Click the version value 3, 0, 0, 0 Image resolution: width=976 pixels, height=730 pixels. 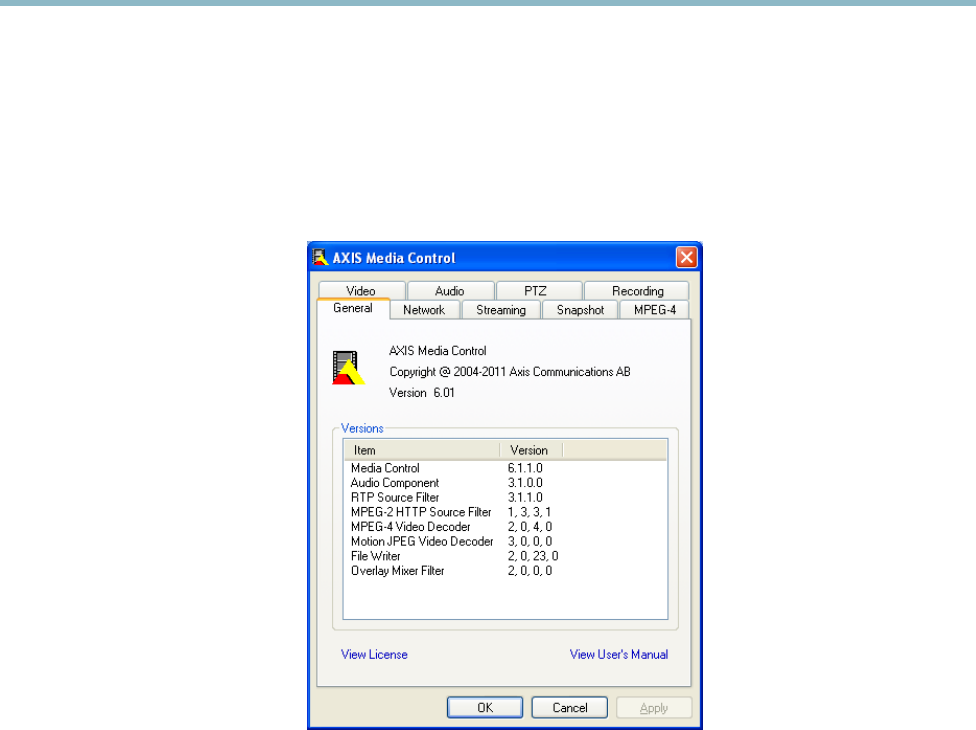point(530,541)
